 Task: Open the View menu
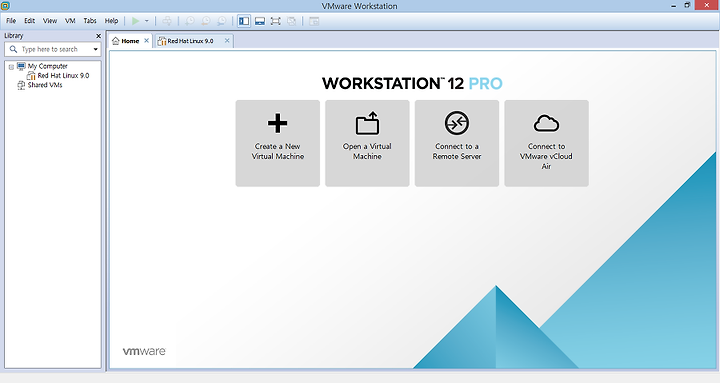50,21
